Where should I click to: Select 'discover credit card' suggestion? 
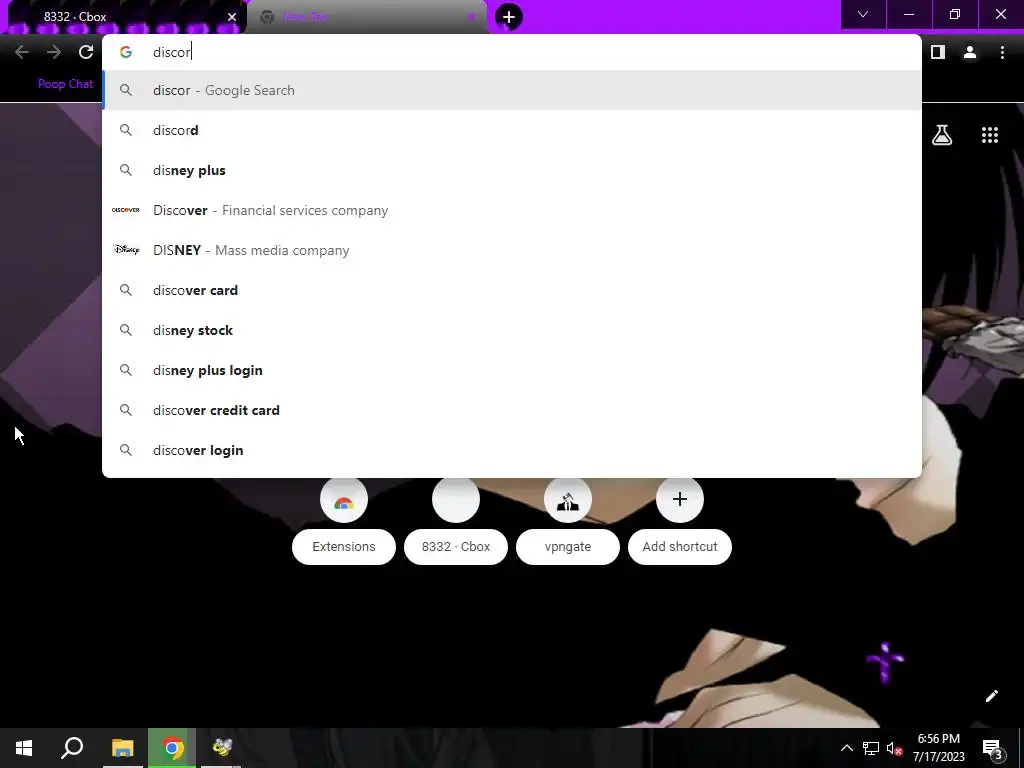[512, 410]
